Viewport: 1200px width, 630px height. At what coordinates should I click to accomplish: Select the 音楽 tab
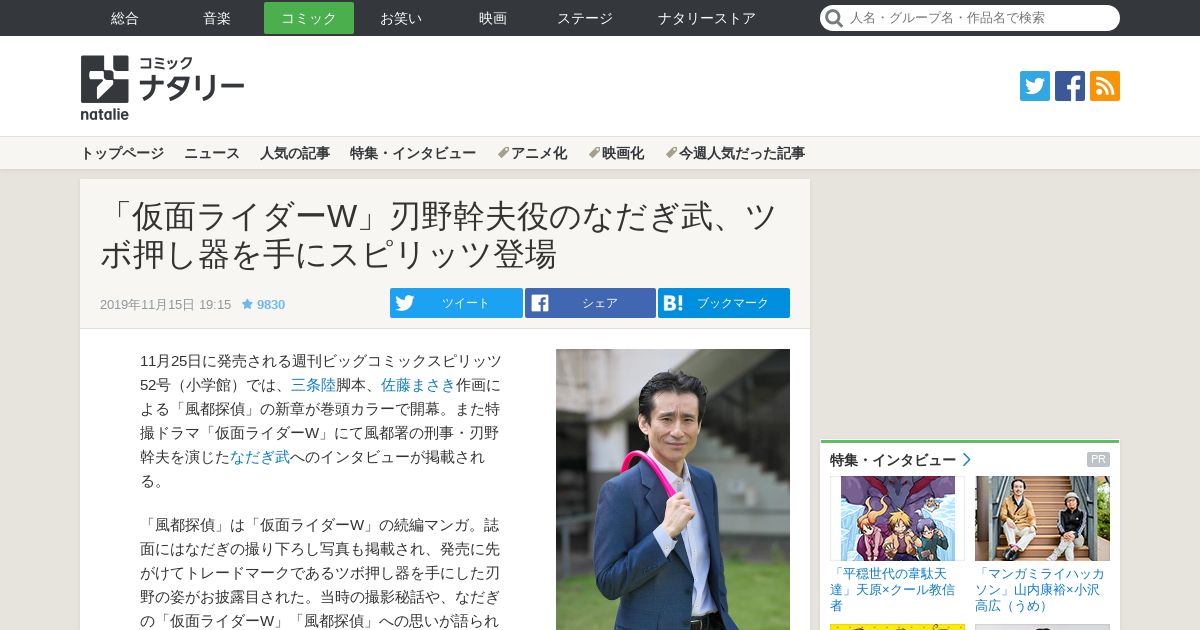pos(217,18)
